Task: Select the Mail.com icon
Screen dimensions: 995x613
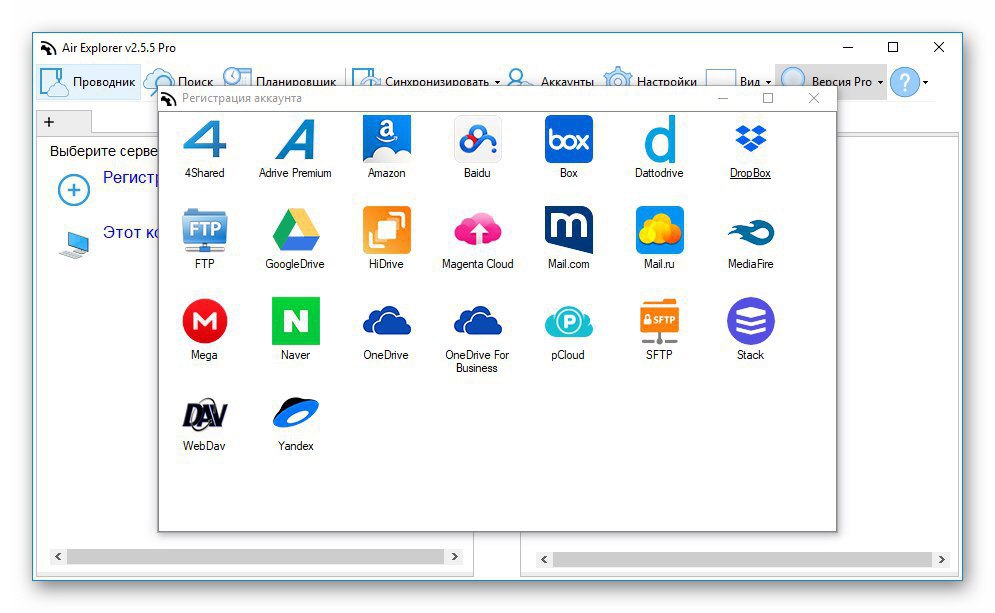Action: tap(569, 230)
